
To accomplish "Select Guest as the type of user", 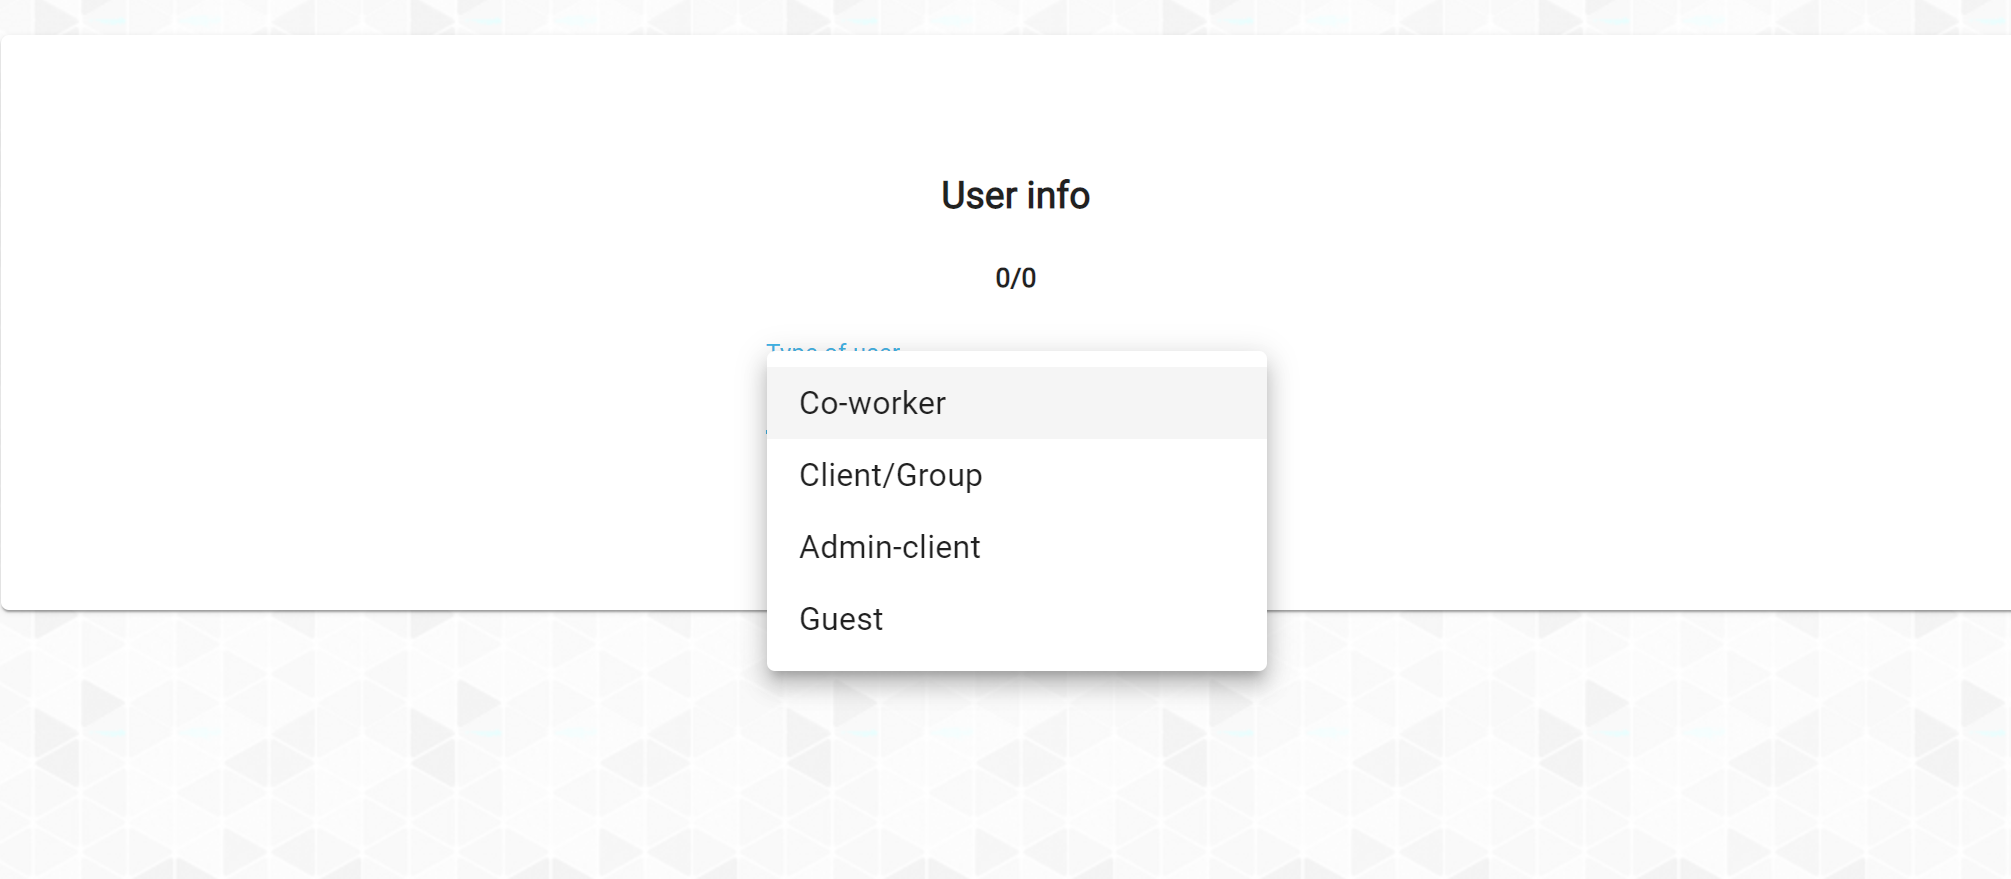I will pyautogui.click(x=841, y=619).
